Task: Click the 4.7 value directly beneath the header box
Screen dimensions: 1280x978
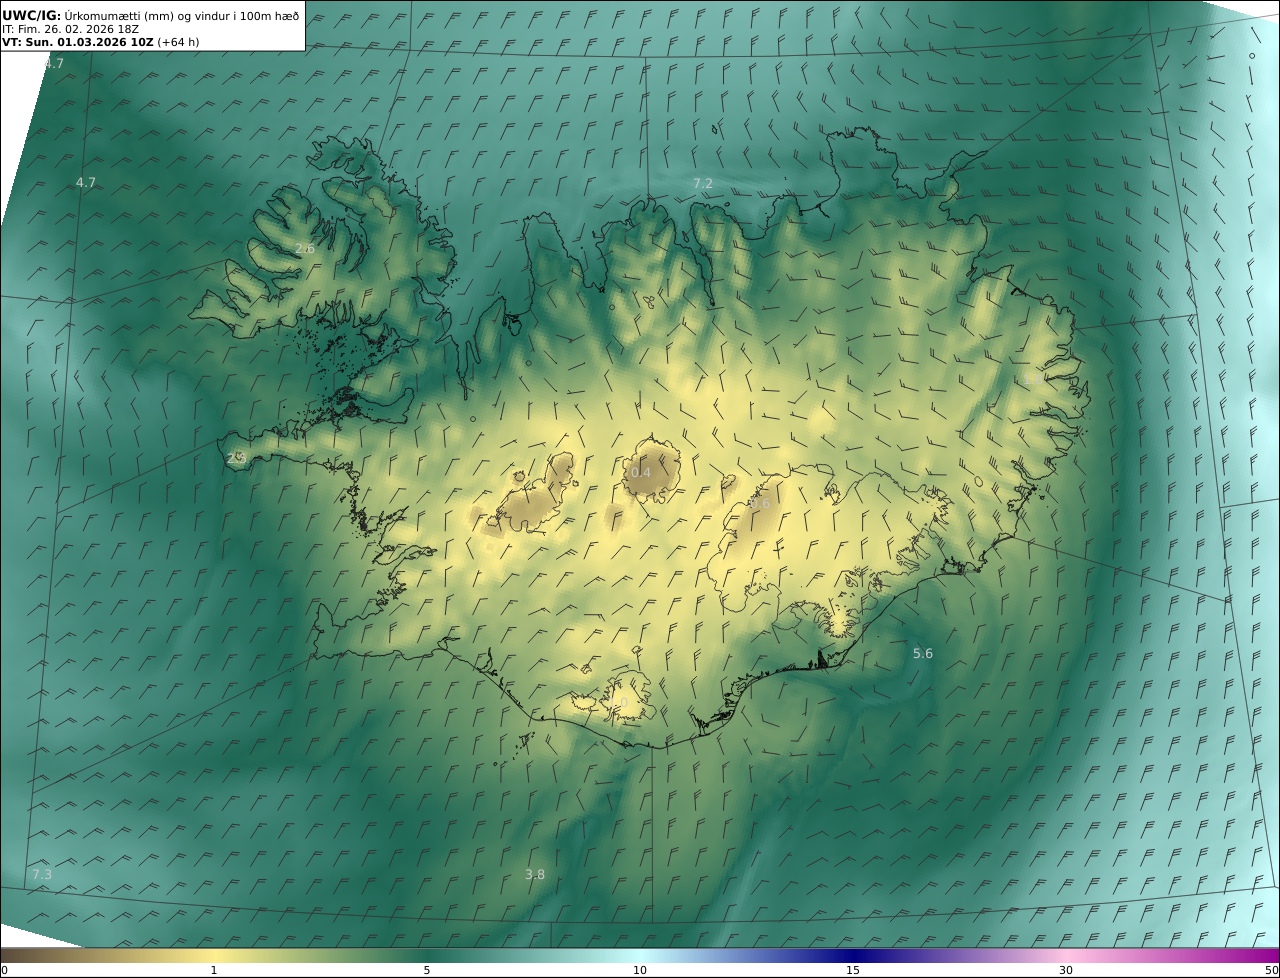Action: point(54,64)
